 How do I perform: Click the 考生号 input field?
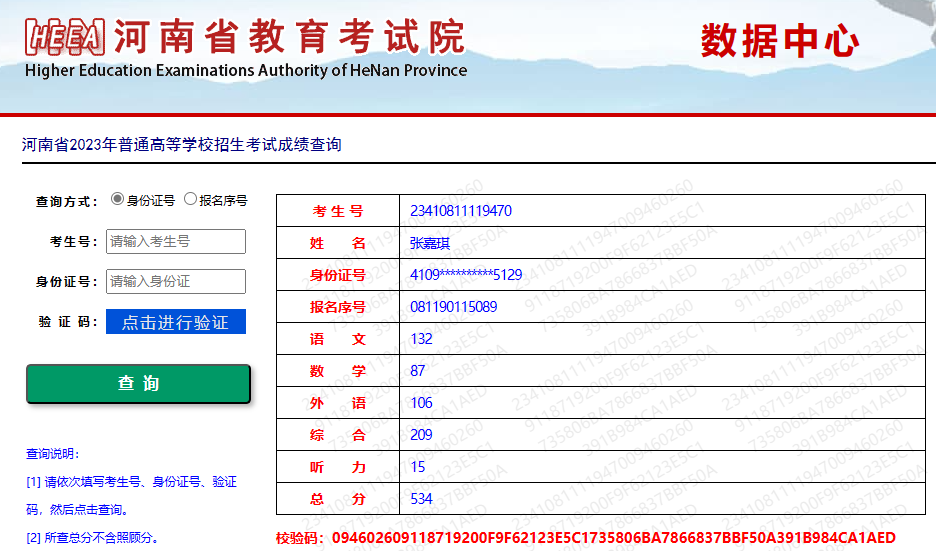pos(176,241)
